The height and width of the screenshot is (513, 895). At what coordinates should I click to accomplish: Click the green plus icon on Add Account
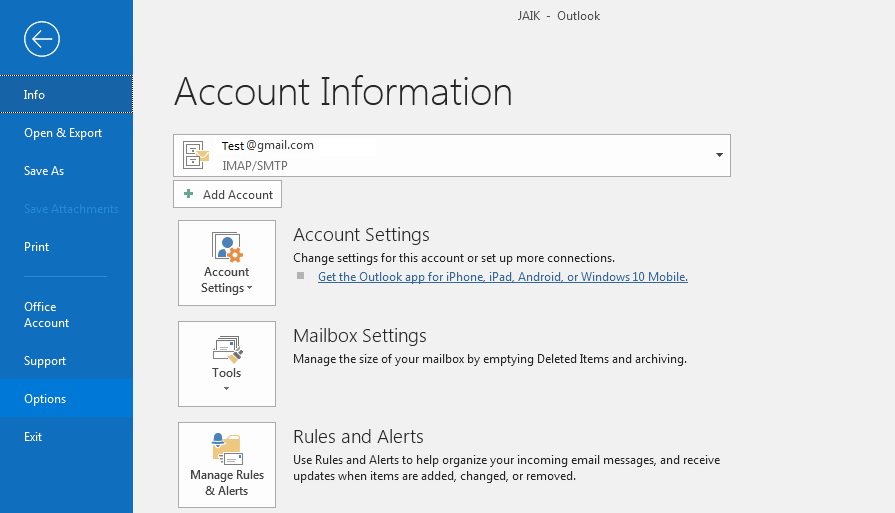(188, 194)
